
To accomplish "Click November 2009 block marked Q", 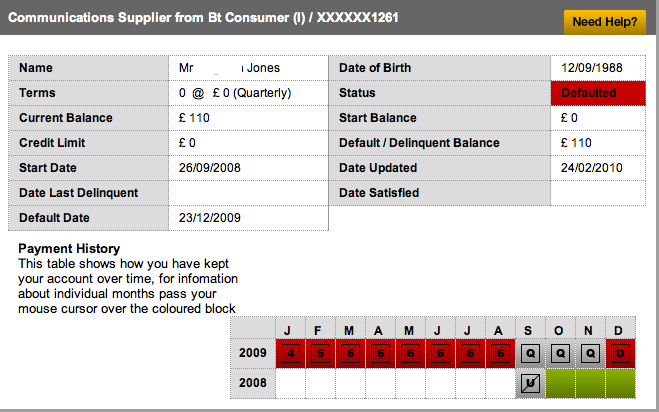I will (590, 353).
